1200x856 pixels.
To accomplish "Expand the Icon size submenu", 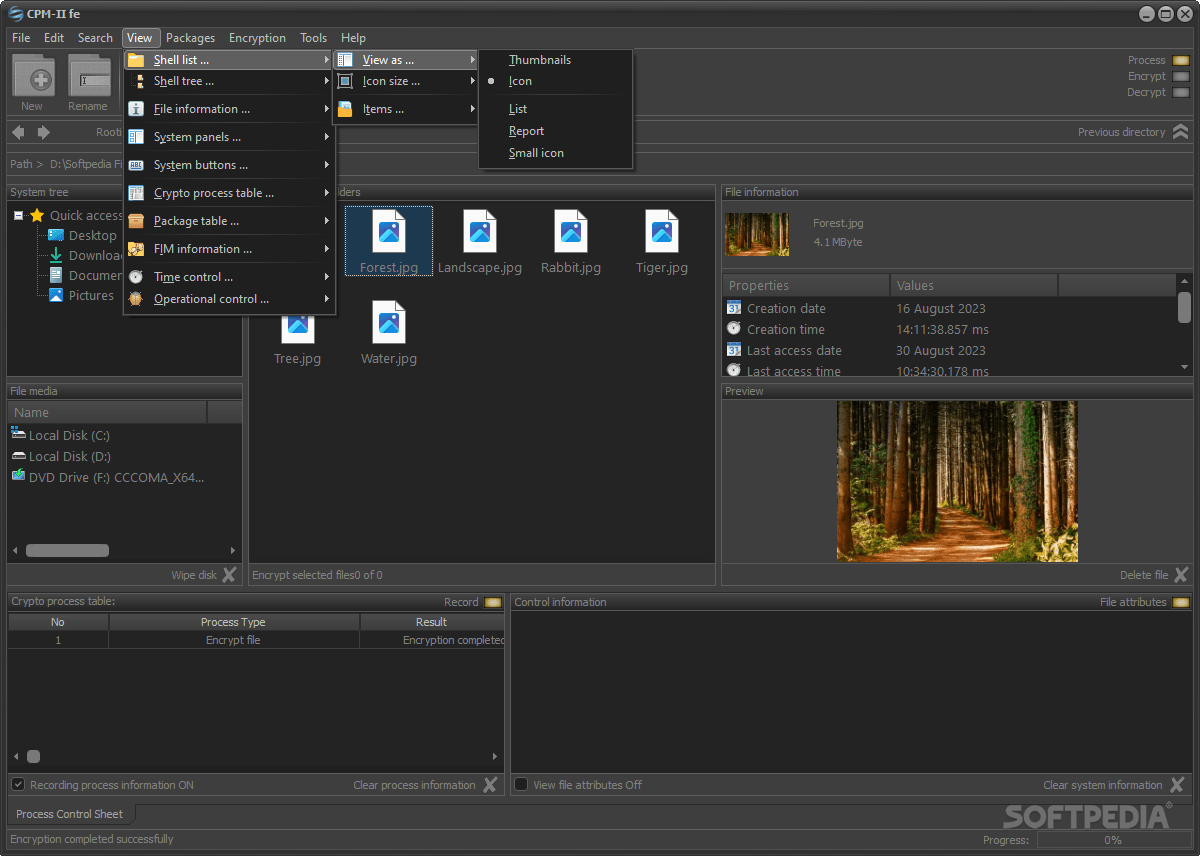I will tap(405, 81).
